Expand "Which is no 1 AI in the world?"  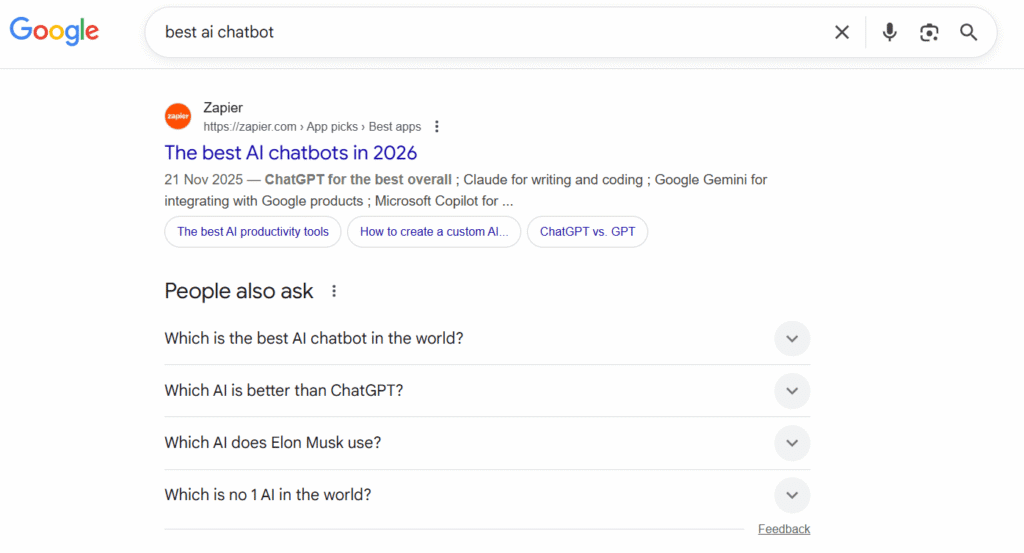pos(791,495)
